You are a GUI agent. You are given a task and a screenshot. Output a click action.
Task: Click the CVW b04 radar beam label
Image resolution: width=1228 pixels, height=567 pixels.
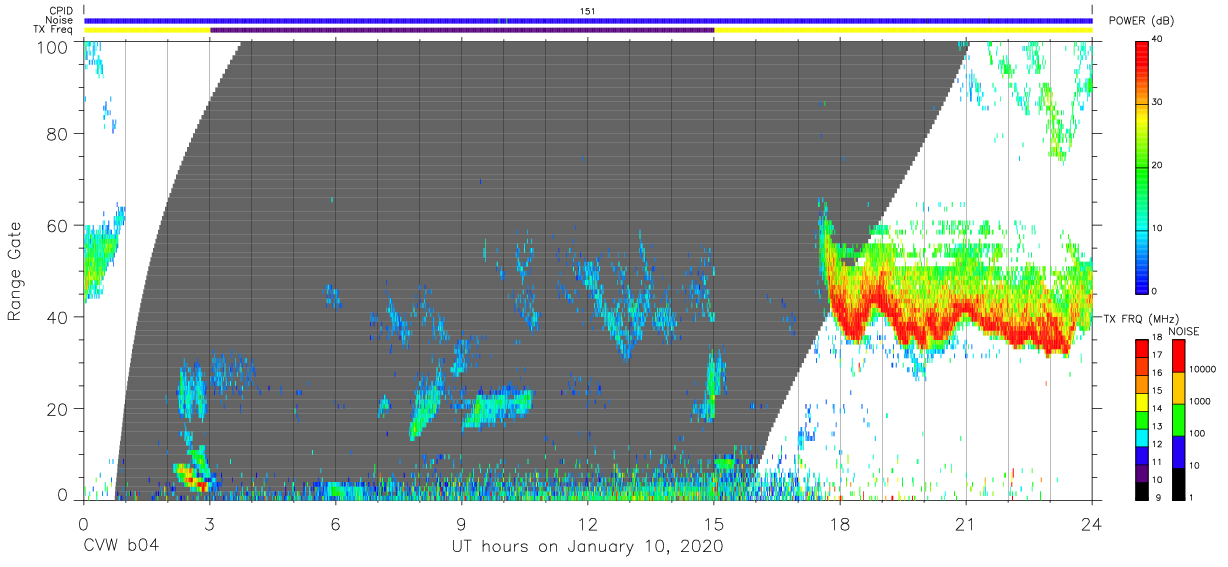(120, 546)
